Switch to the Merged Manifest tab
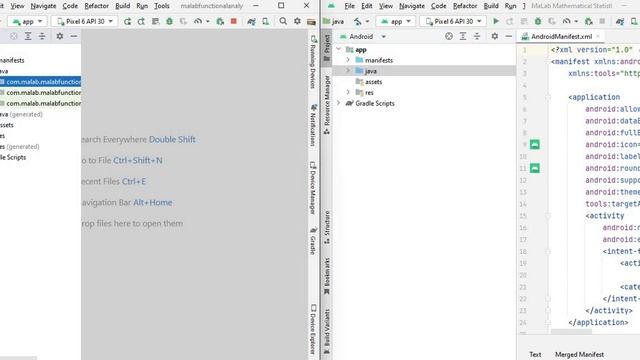Viewport: 640px width, 360px height. pos(579,354)
